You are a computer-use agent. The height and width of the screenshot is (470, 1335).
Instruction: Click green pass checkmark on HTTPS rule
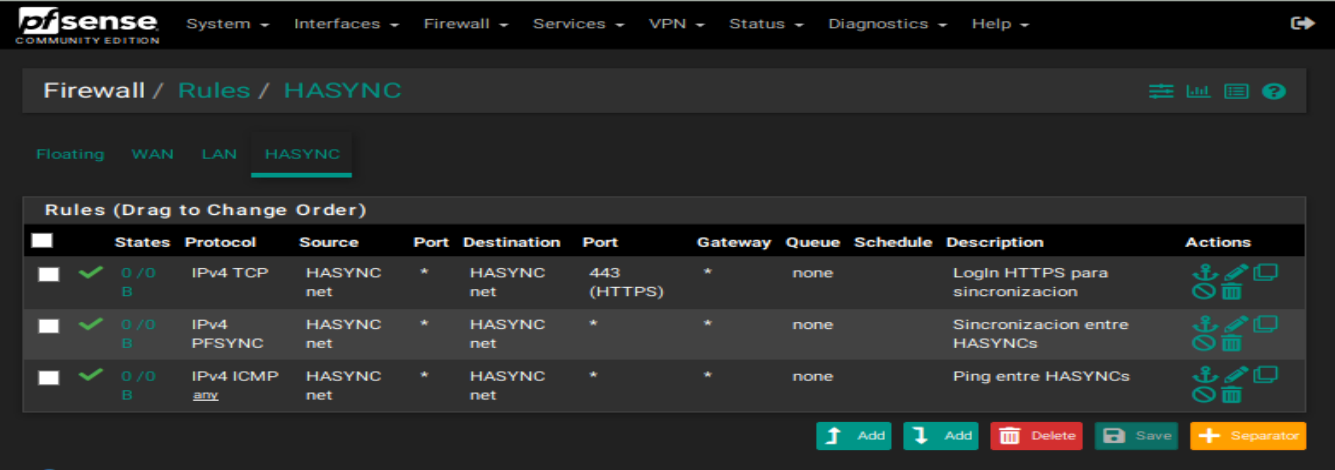click(x=91, y=272)
